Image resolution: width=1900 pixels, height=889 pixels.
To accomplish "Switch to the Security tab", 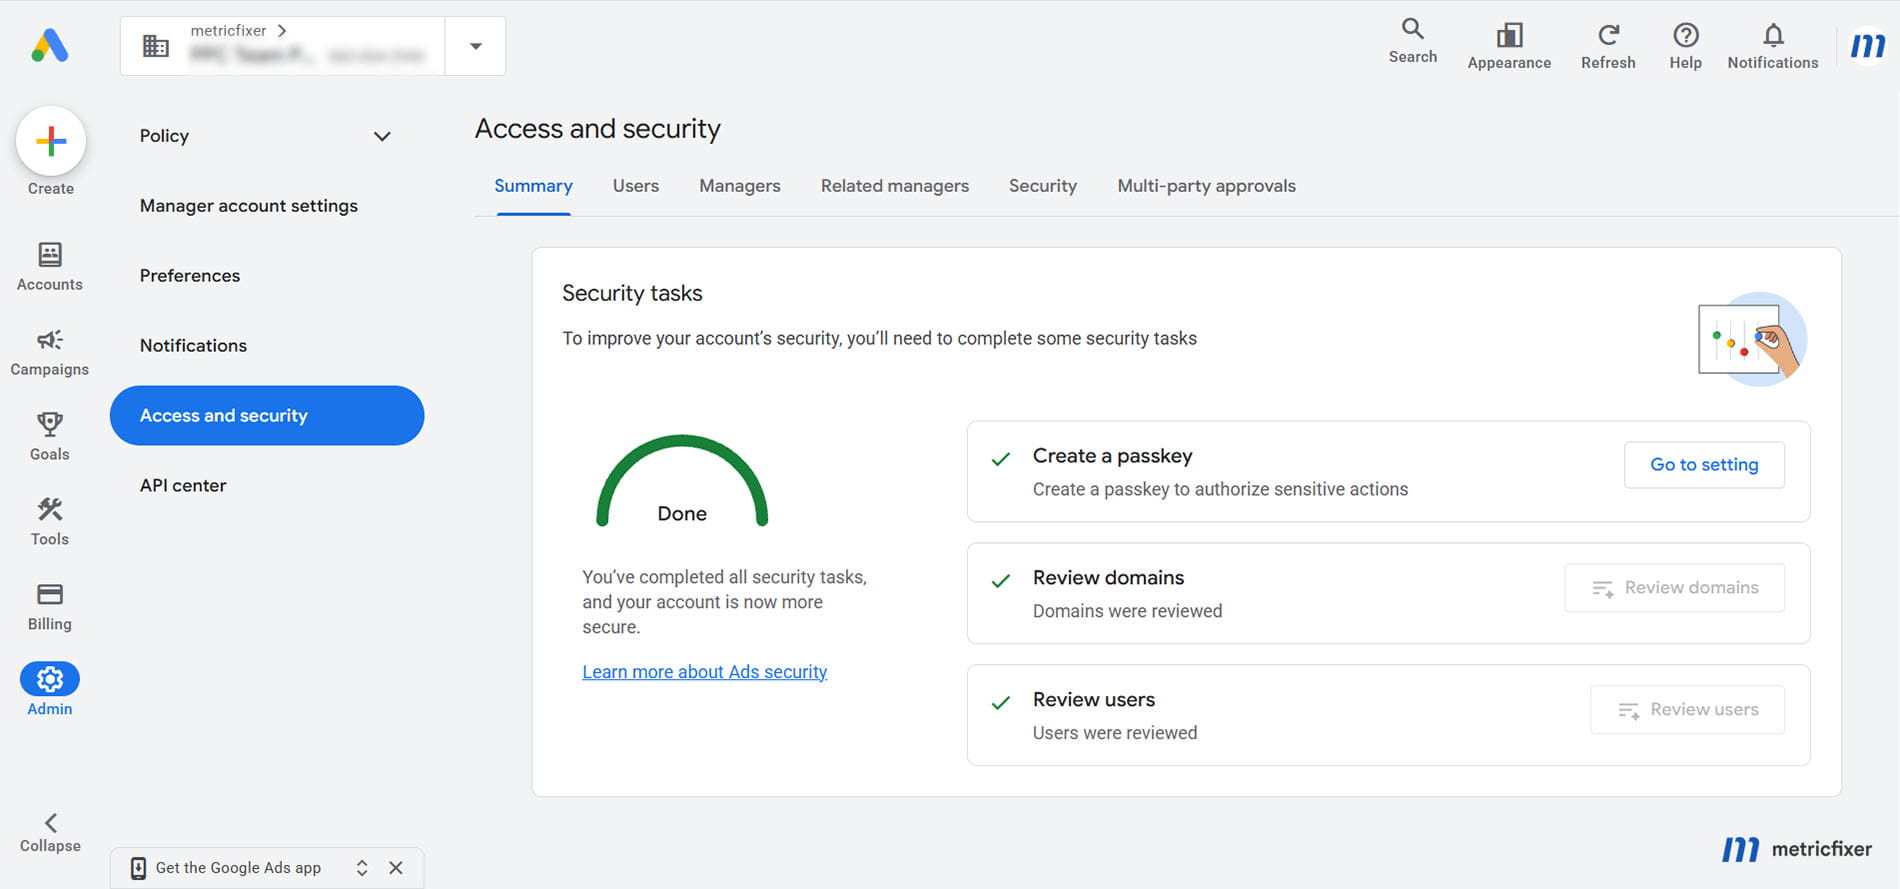I will click(x=1043, y=186).
